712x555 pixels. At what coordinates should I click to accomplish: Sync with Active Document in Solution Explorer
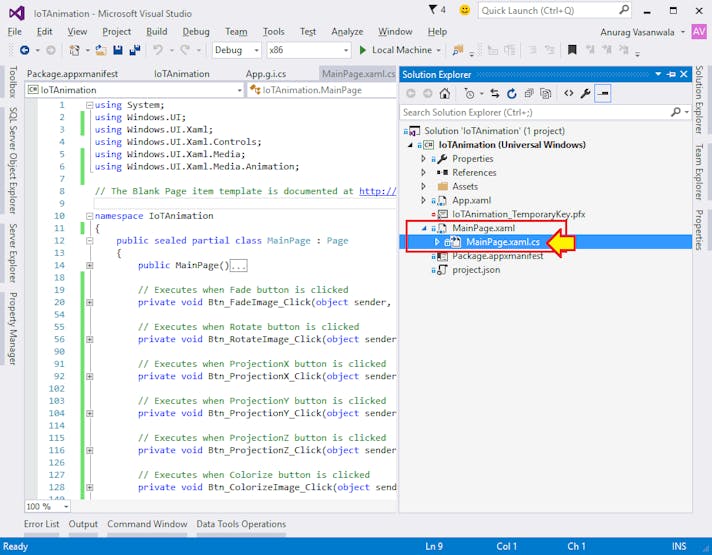coord(495,94)
